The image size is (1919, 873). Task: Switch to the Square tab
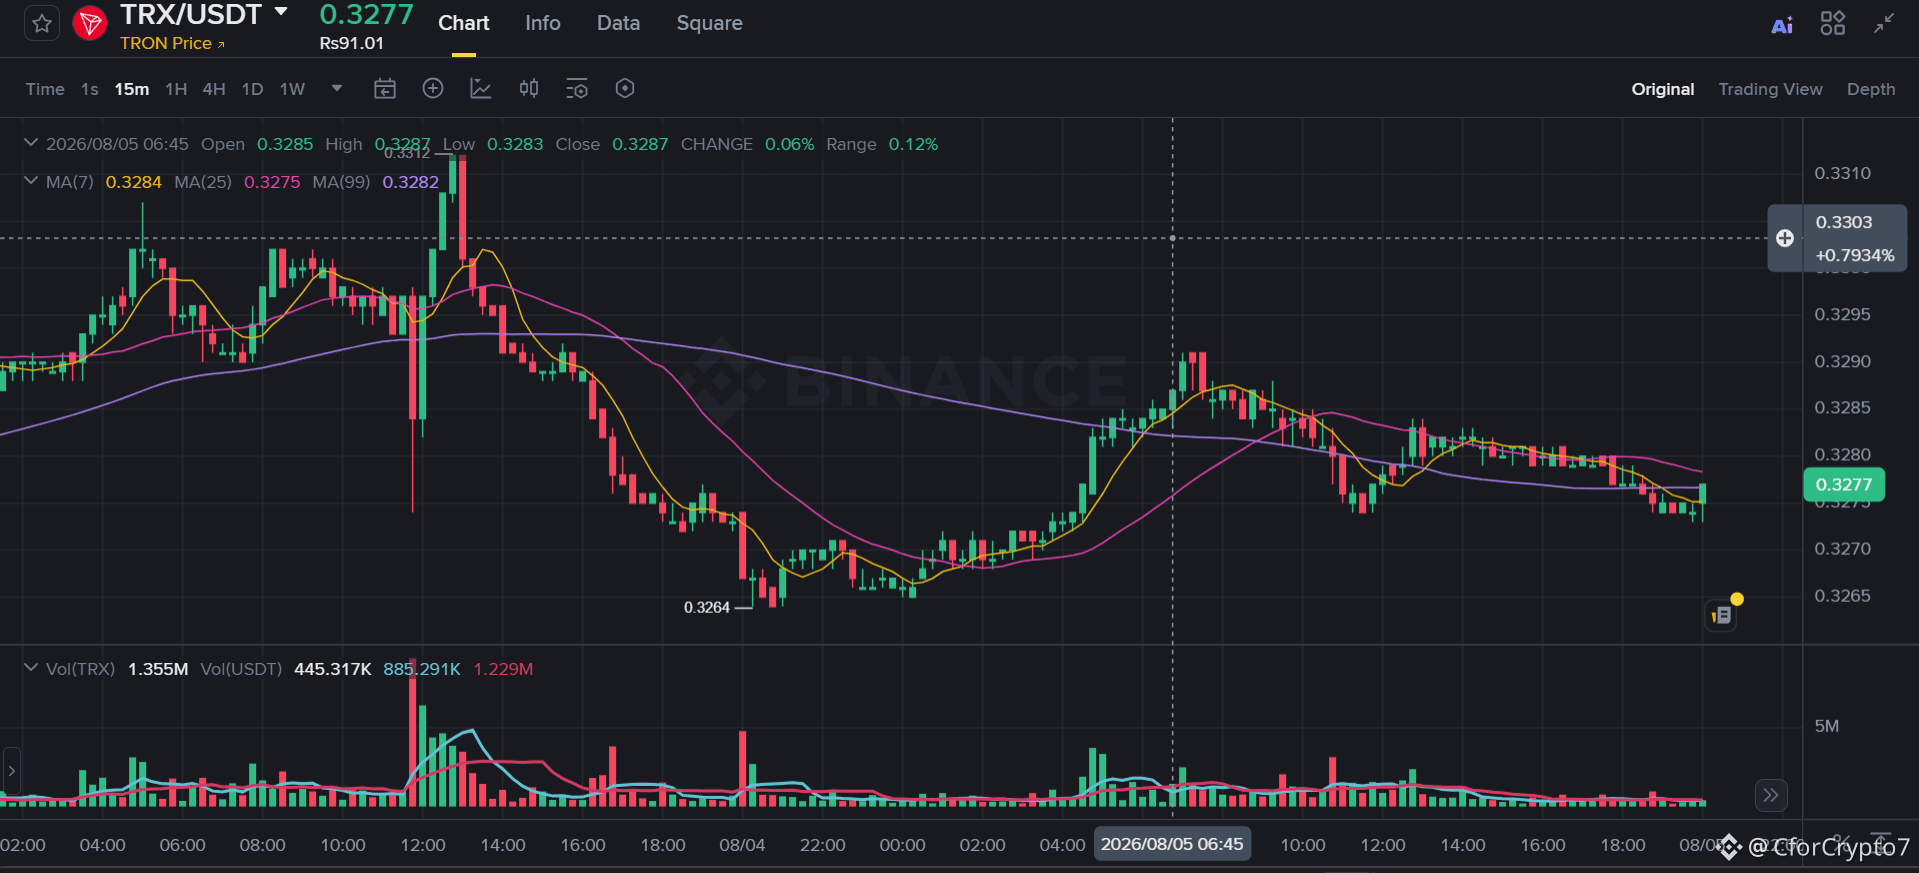[709, 23]
